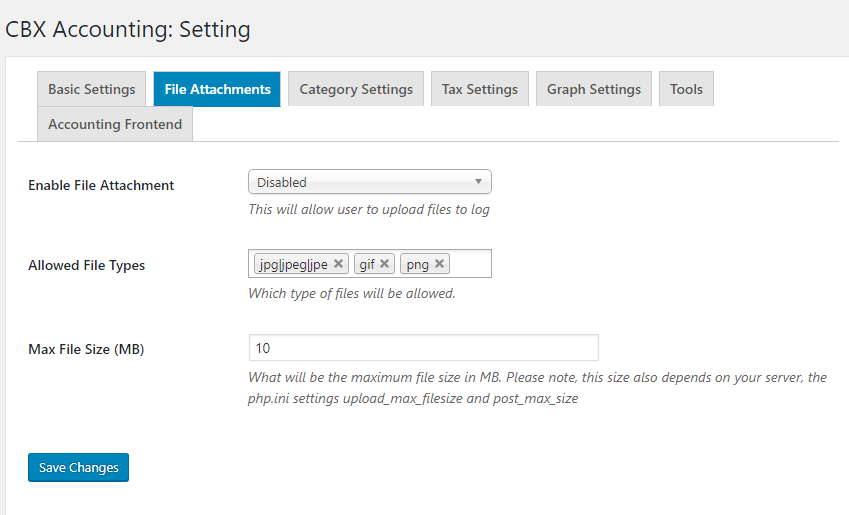
Task: Switch to Accounting Frontend tab
Action: click(x=115, y=124)
